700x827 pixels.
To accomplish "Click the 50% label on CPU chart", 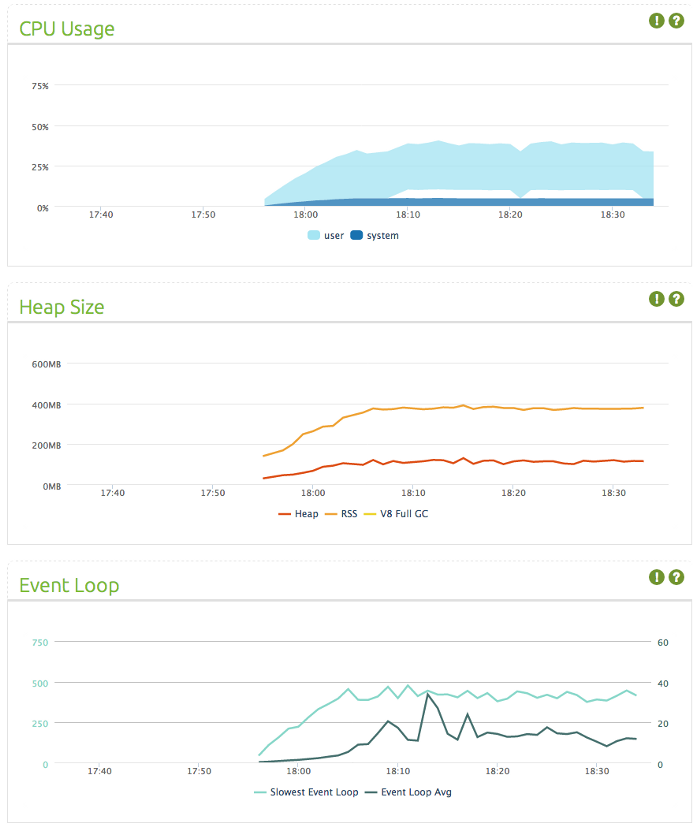I will click(40, 127).
